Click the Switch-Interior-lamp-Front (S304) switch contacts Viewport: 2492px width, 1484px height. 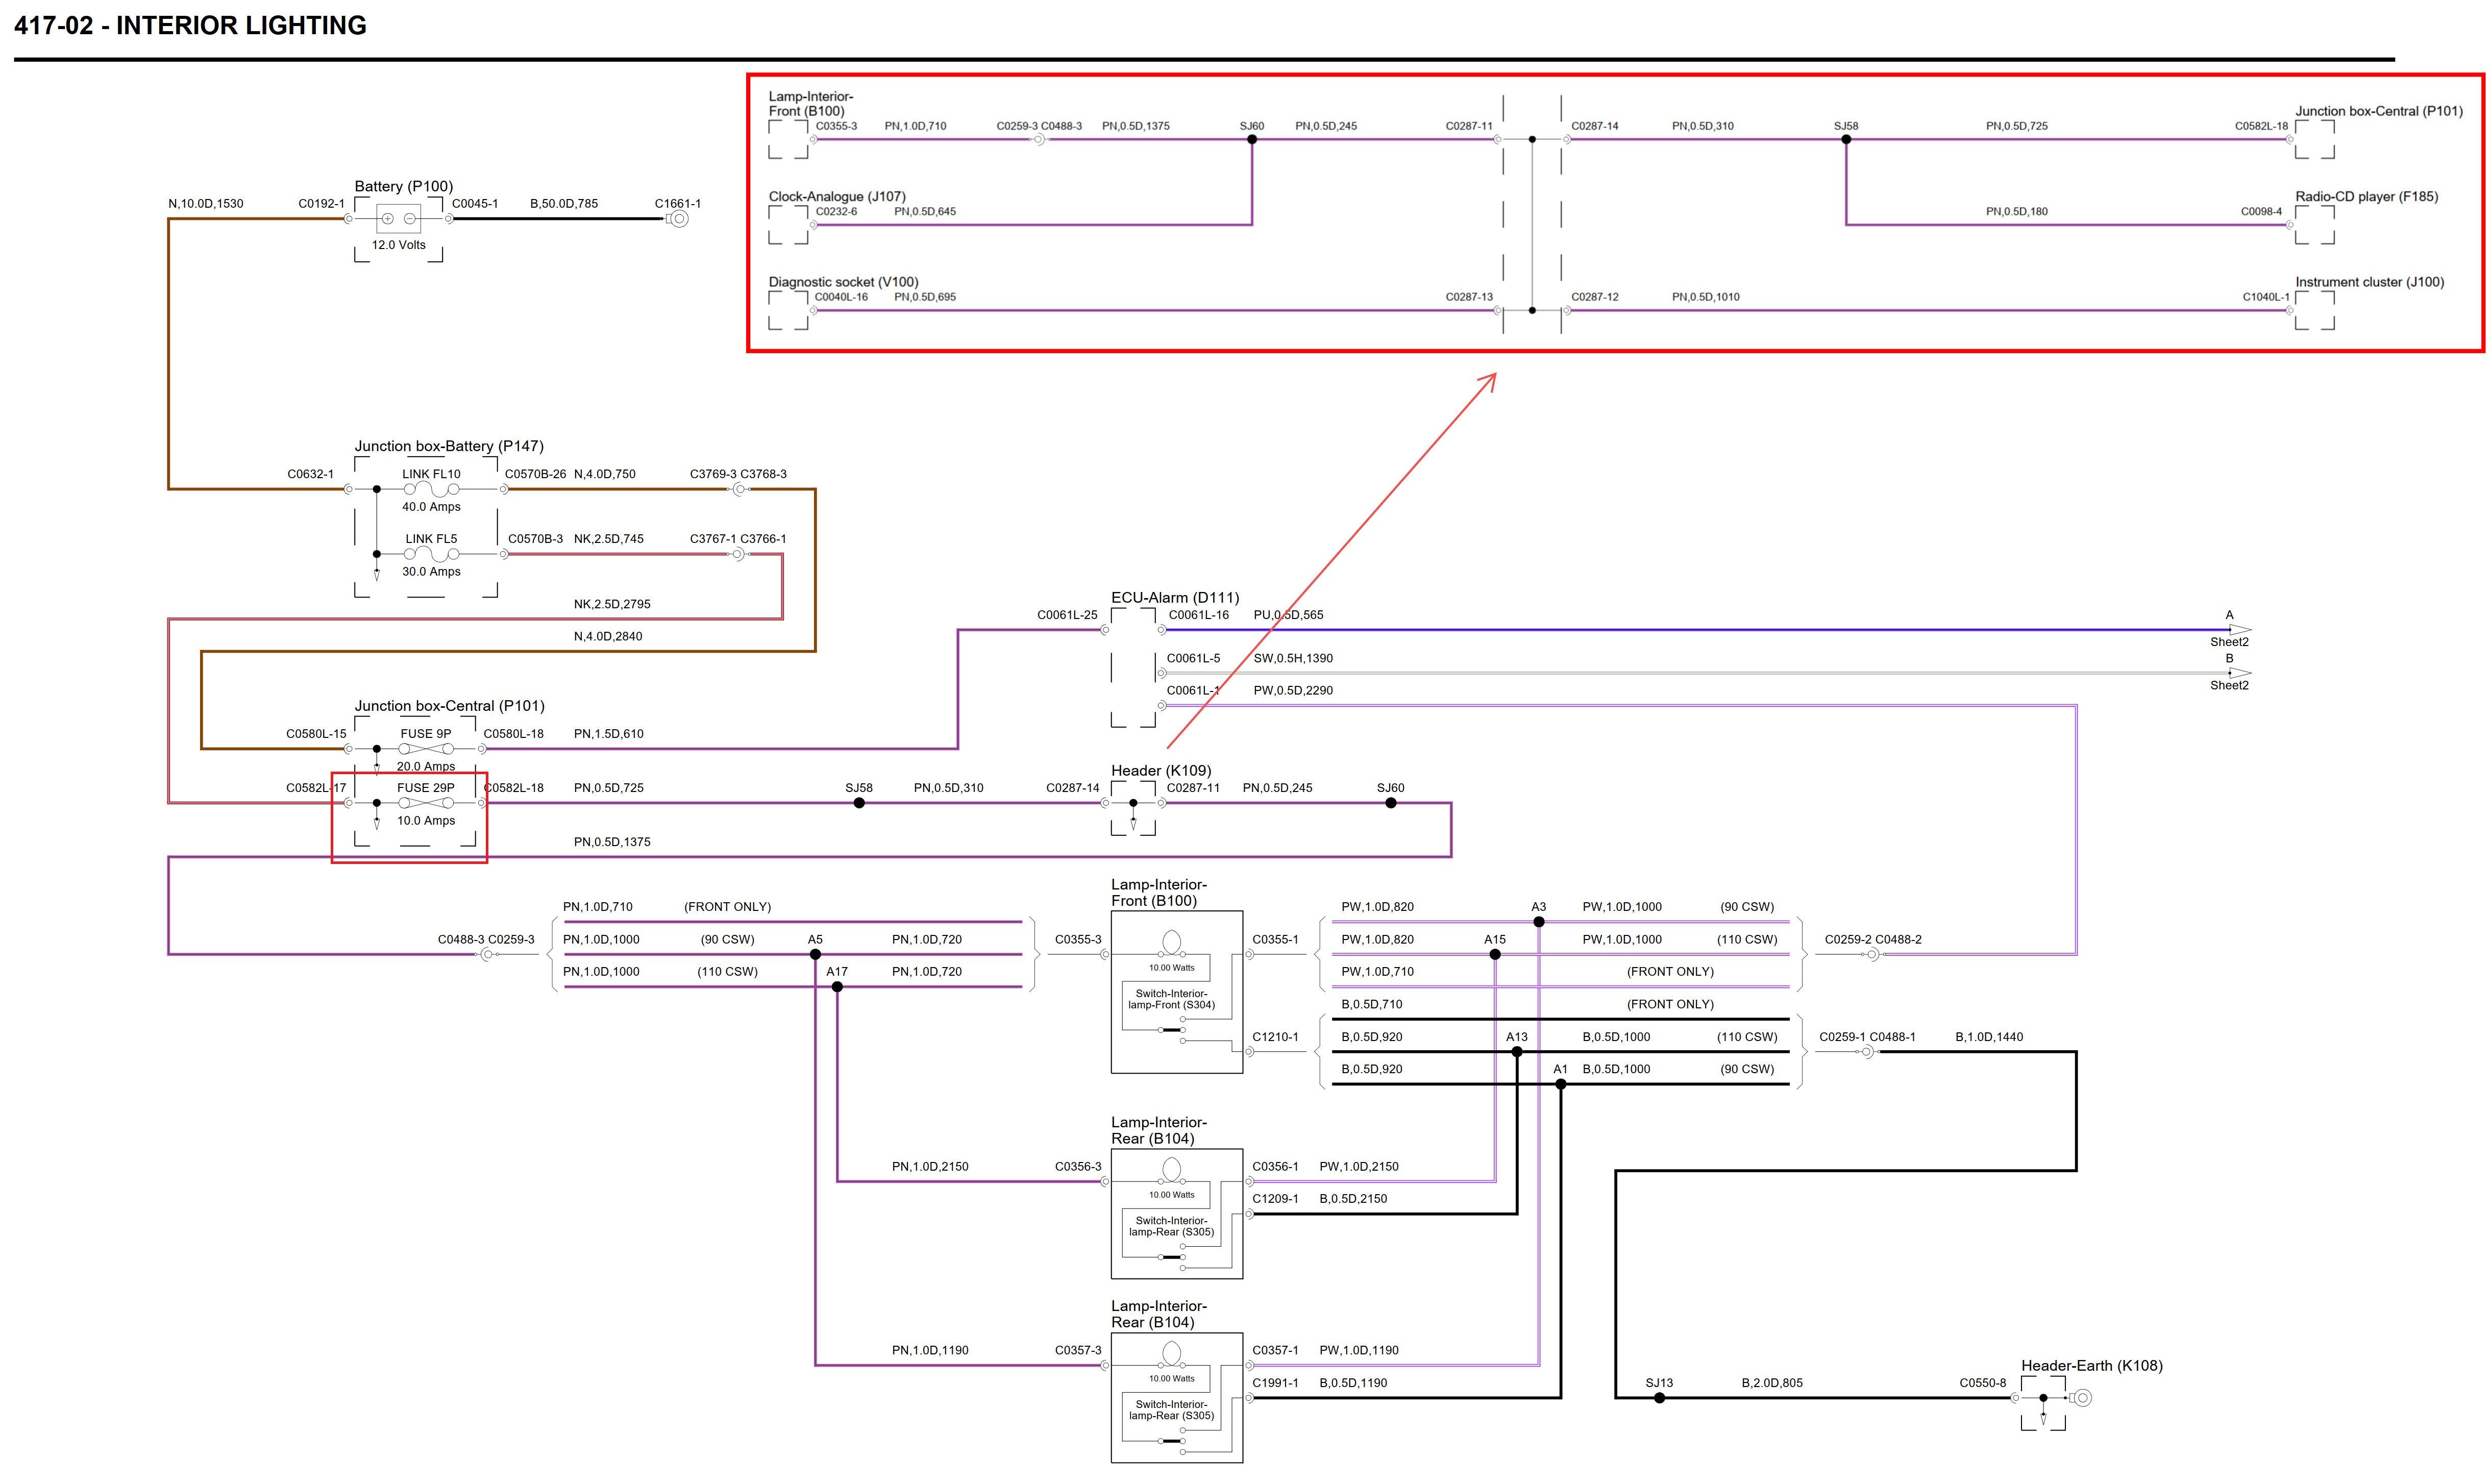tap(1172, 1030)
